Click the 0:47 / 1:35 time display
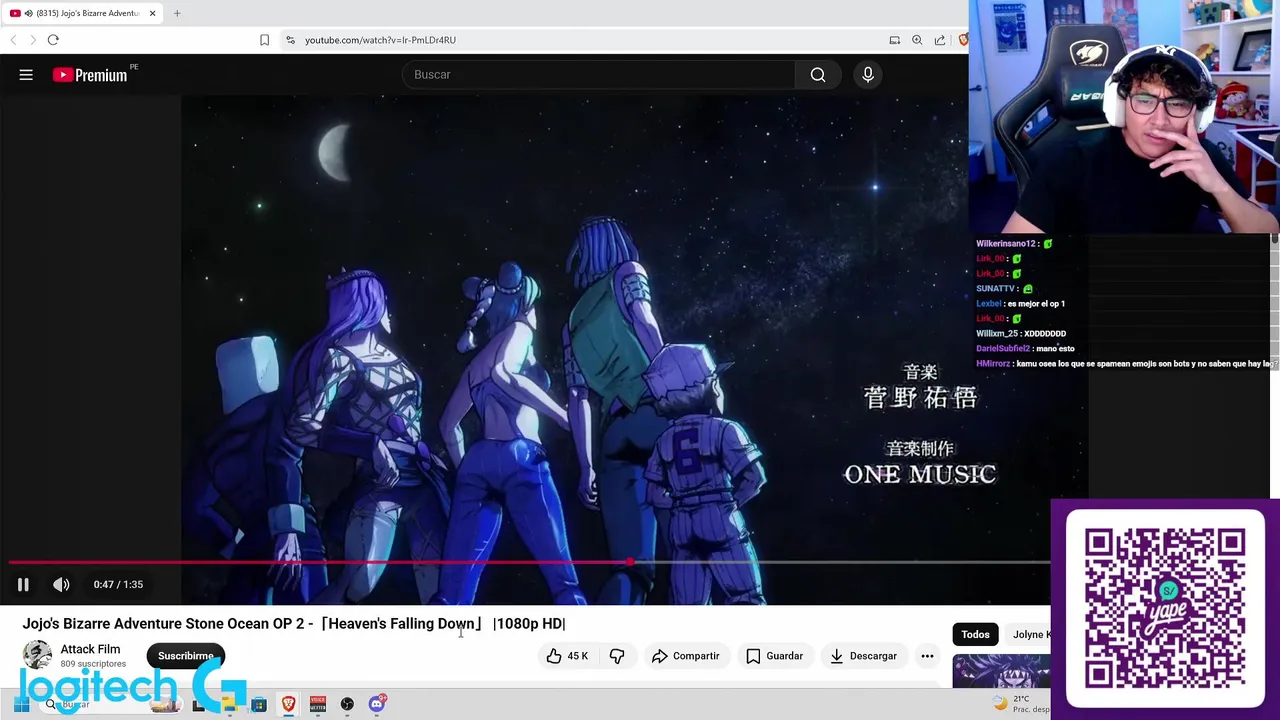 (118, 585)
